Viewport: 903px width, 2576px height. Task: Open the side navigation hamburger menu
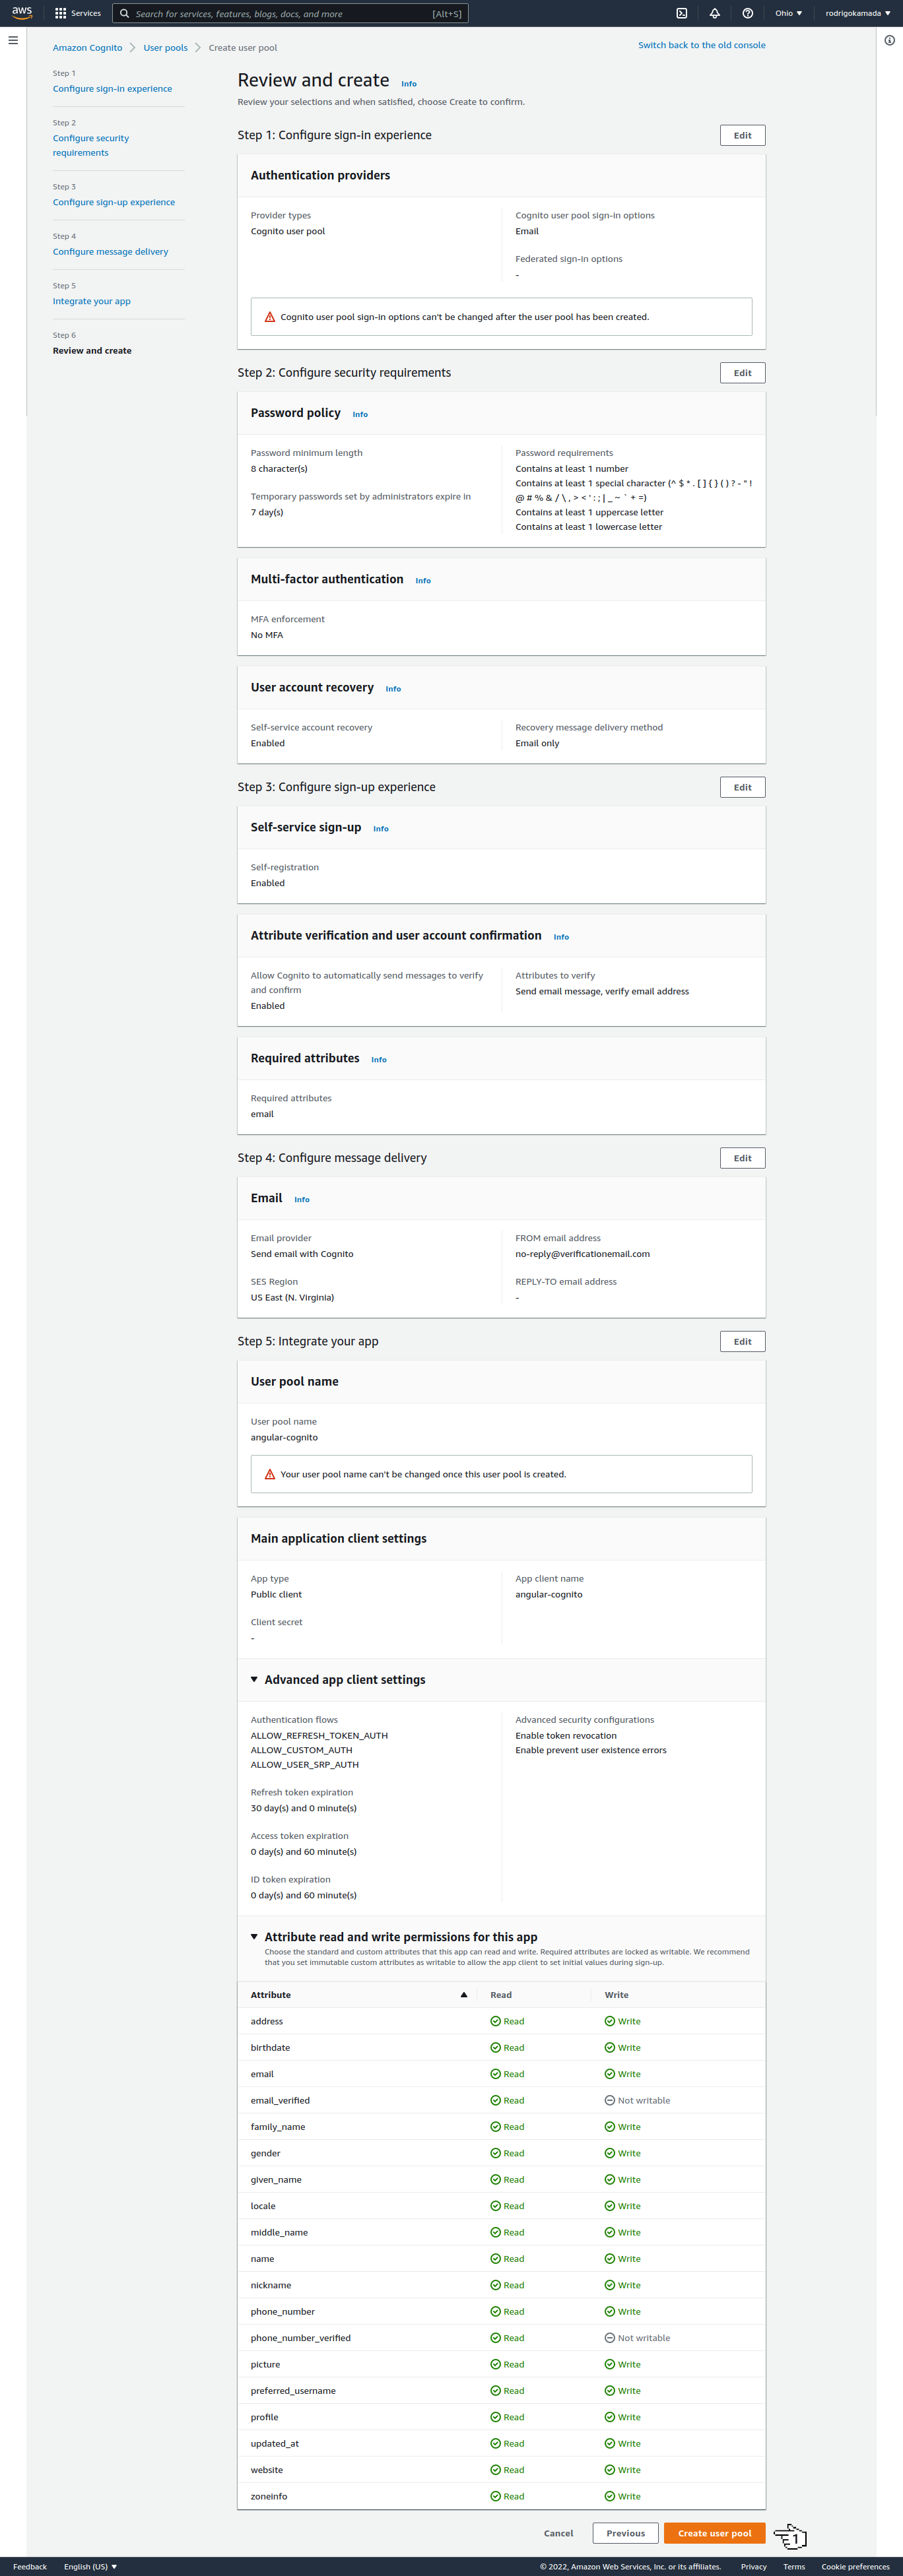[13, 41]
